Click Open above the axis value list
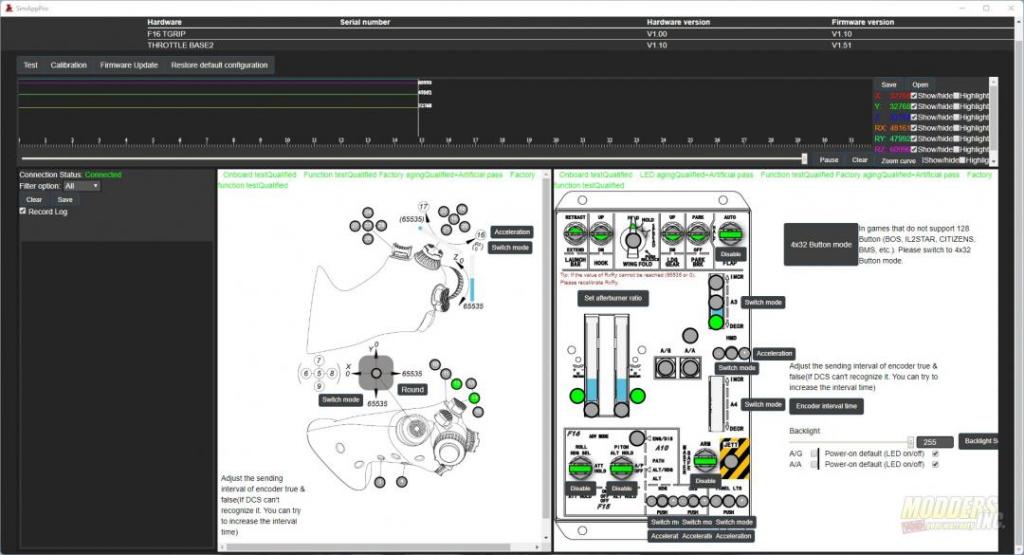Viewport: 1024px width, 555px height. click(920, 85)
